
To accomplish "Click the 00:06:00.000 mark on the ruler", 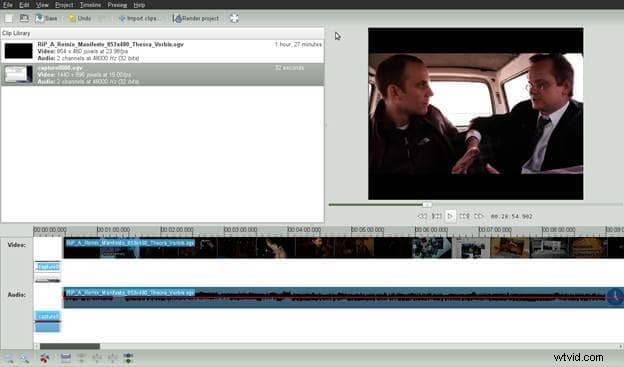I will pyautogui.click(x=431, y=230).
